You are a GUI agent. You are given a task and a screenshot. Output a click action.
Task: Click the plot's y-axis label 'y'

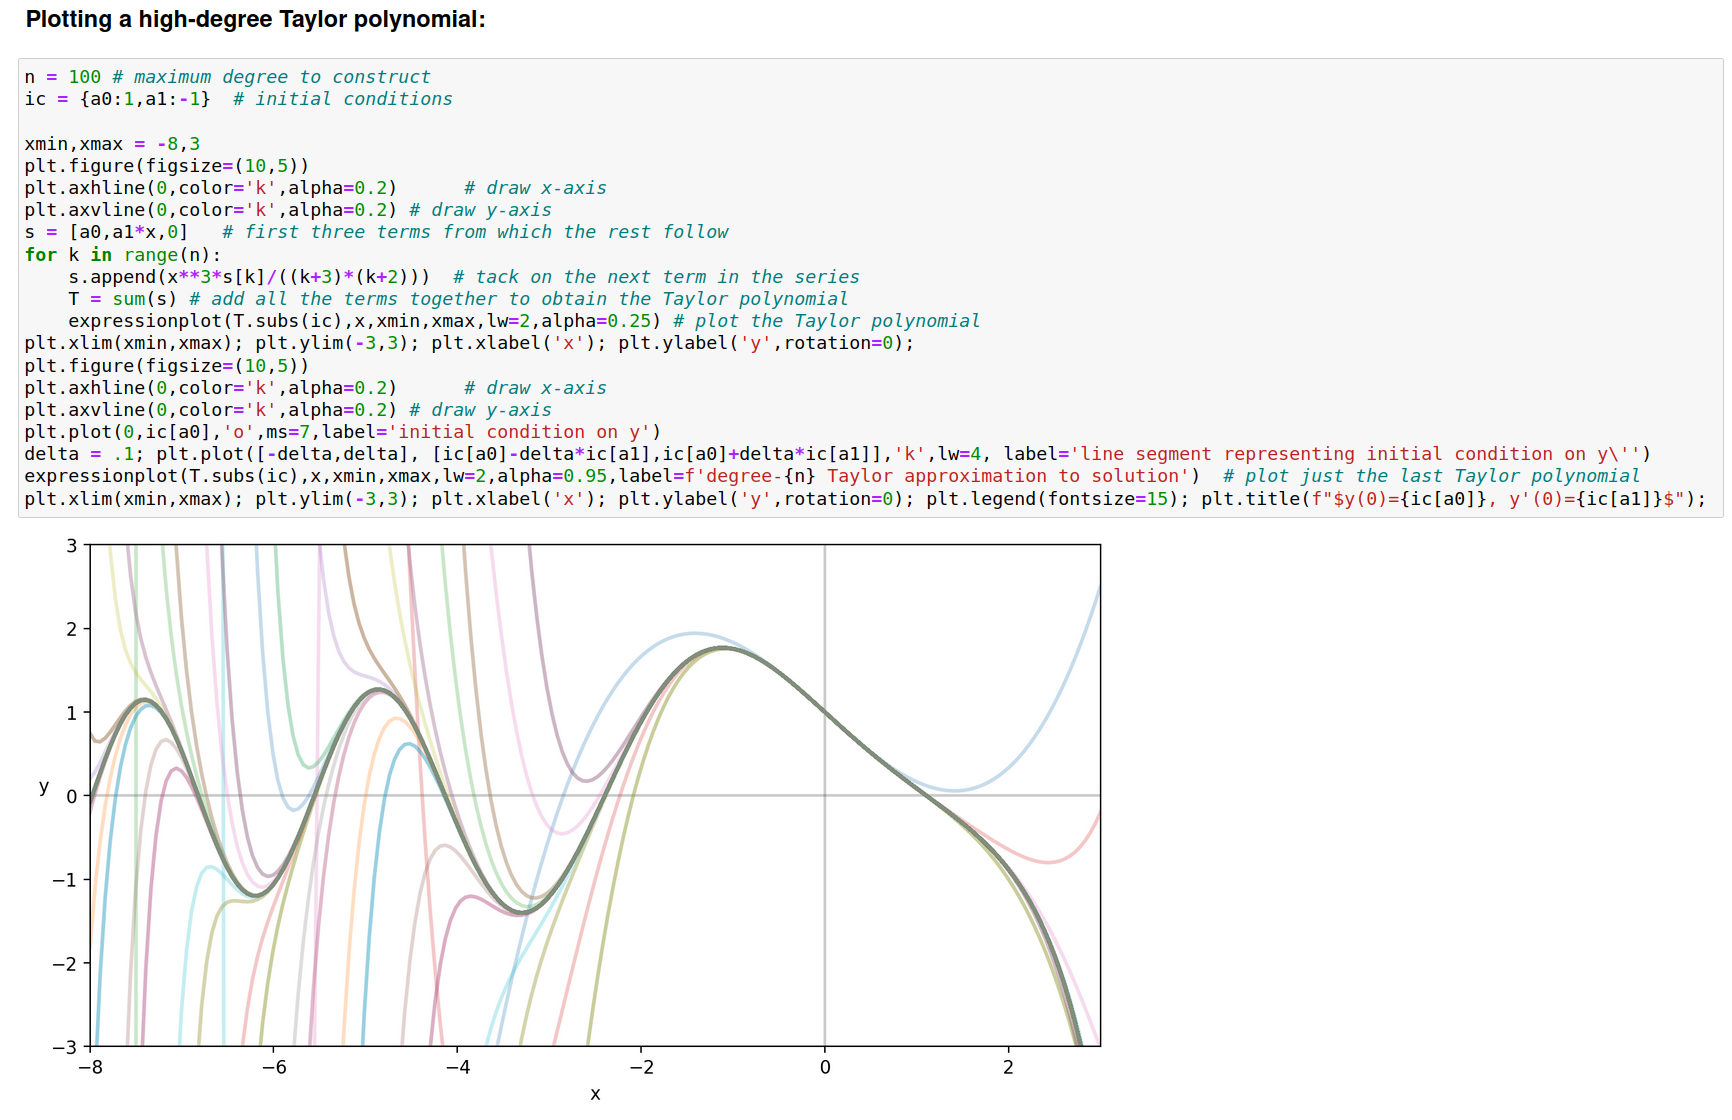click(x=44, y=787)
